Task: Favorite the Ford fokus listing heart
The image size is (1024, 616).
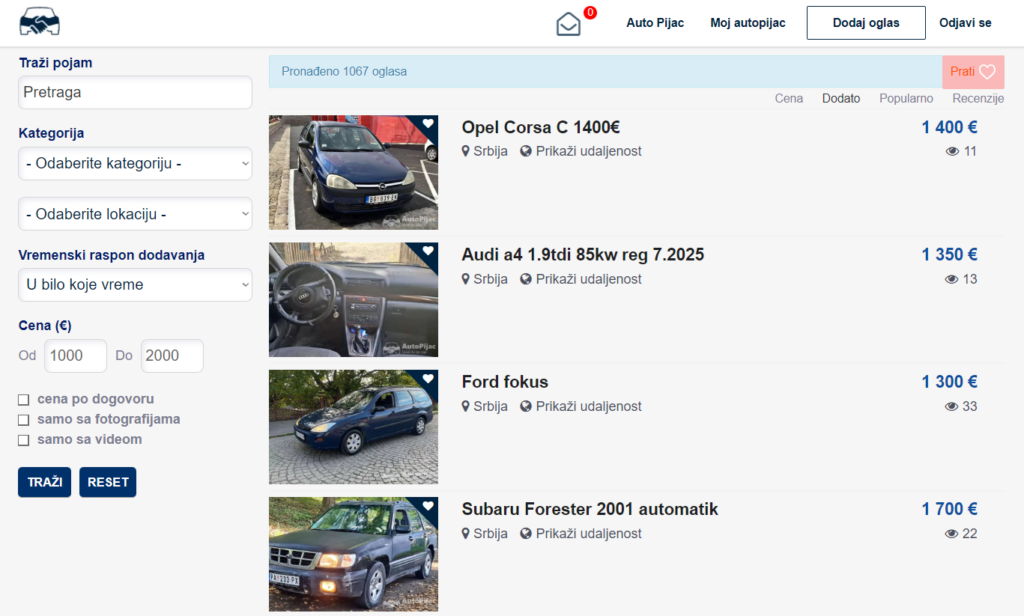Action: [428, 378]
